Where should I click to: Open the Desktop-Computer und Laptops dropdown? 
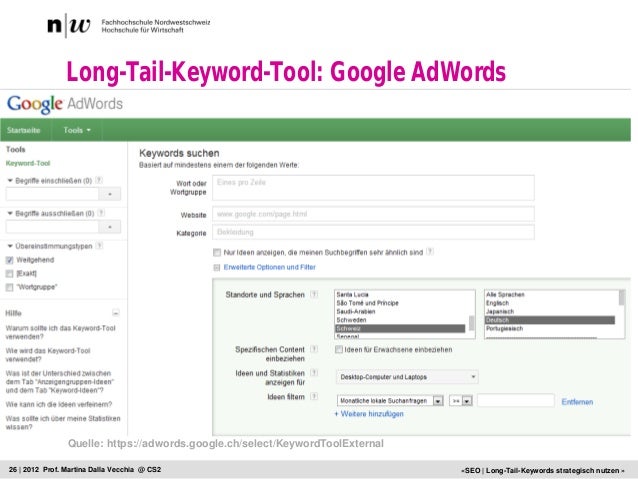click(x=407, y=377)
